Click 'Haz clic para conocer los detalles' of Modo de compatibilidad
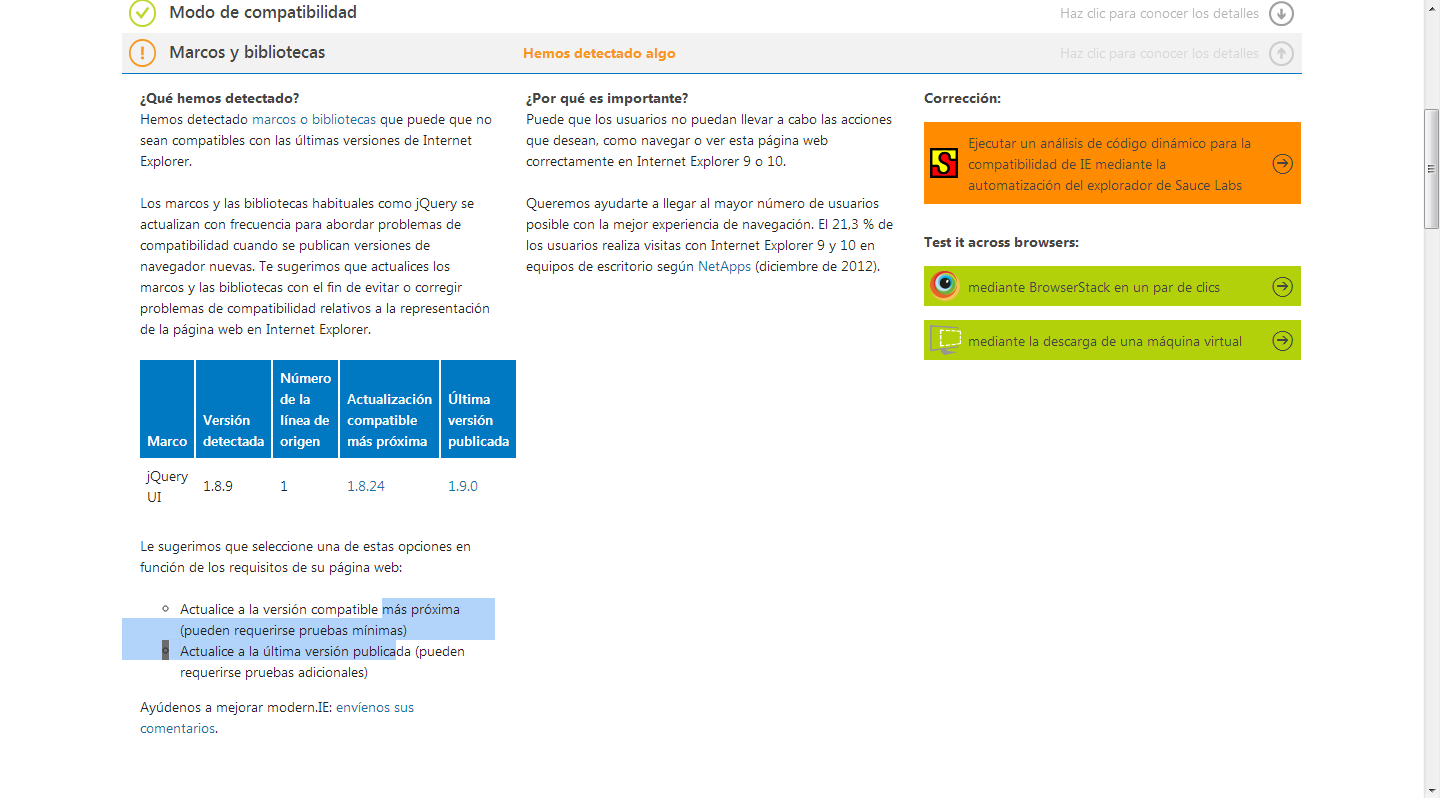 point(1159,13)
